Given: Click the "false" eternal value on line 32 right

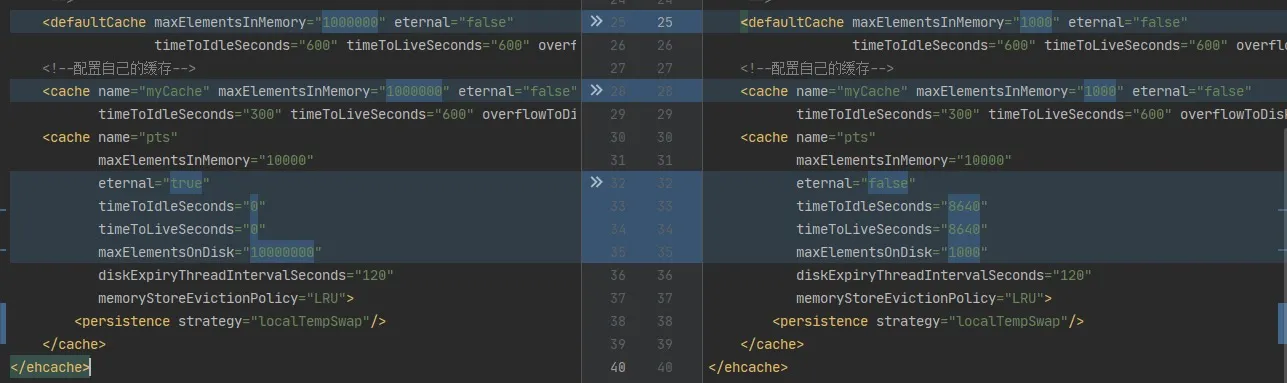Looking at the screenshot, I should [888, 183].
